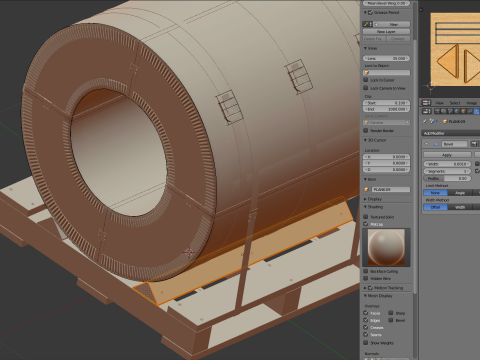Collapse the Grease Pencil panel triangle
This screenshot has width=480, height=360.
click(x=365, y=12)
